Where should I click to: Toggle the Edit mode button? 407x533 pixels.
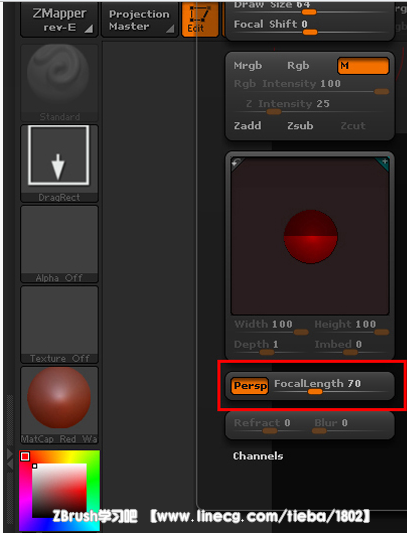pyautogui.click(x=200, y=19)
